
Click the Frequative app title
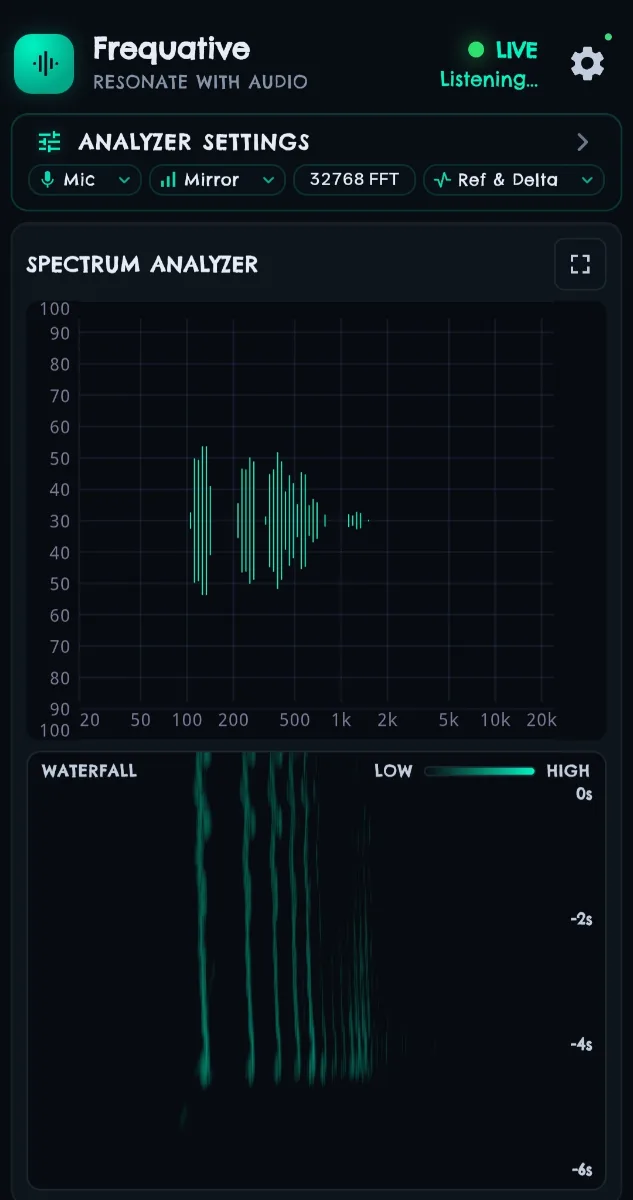[x=171, y=48]
